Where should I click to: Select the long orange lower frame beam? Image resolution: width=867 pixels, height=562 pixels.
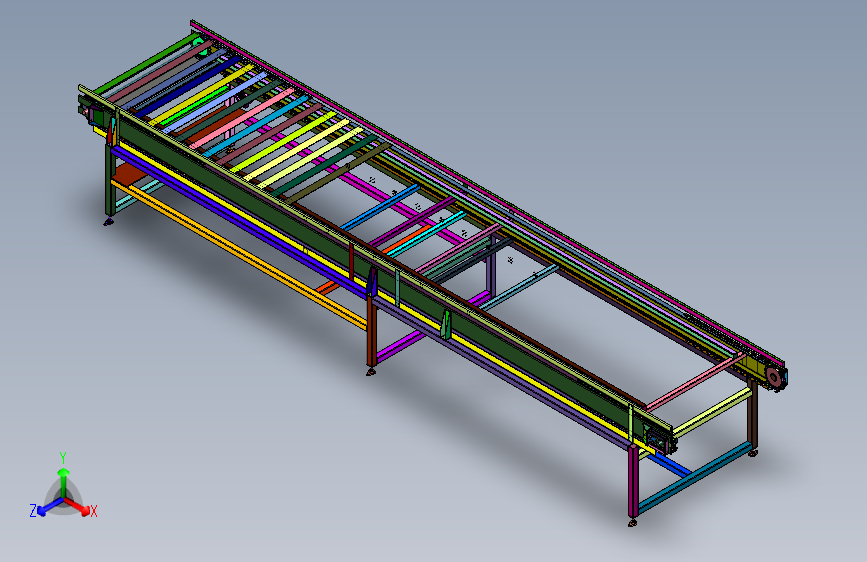239,254
